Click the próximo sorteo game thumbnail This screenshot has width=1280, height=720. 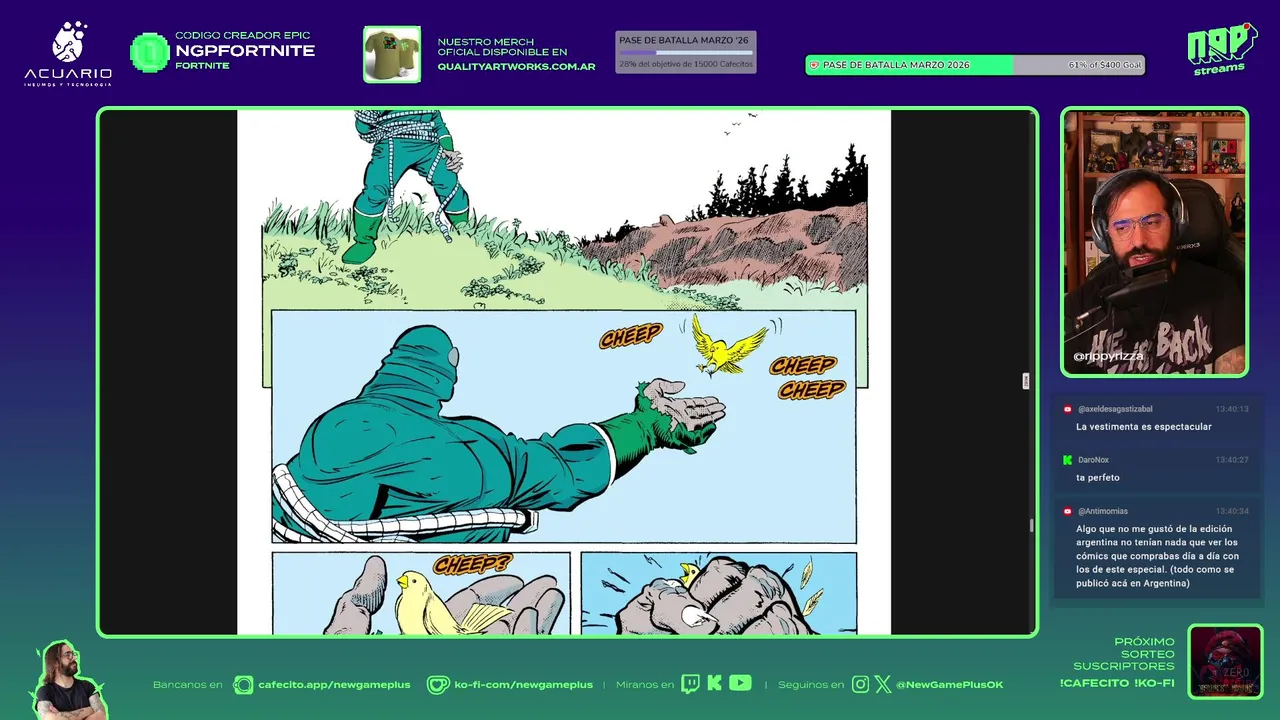[x=1226, y=662]
